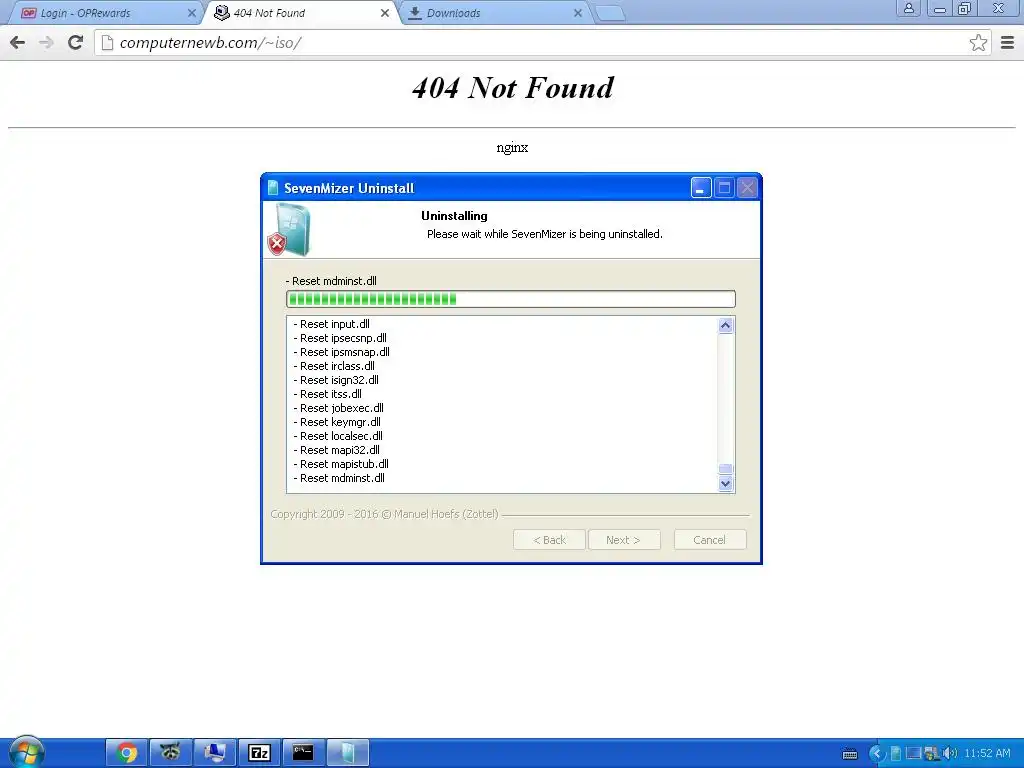Click the volume speaker tray icon

950,754
